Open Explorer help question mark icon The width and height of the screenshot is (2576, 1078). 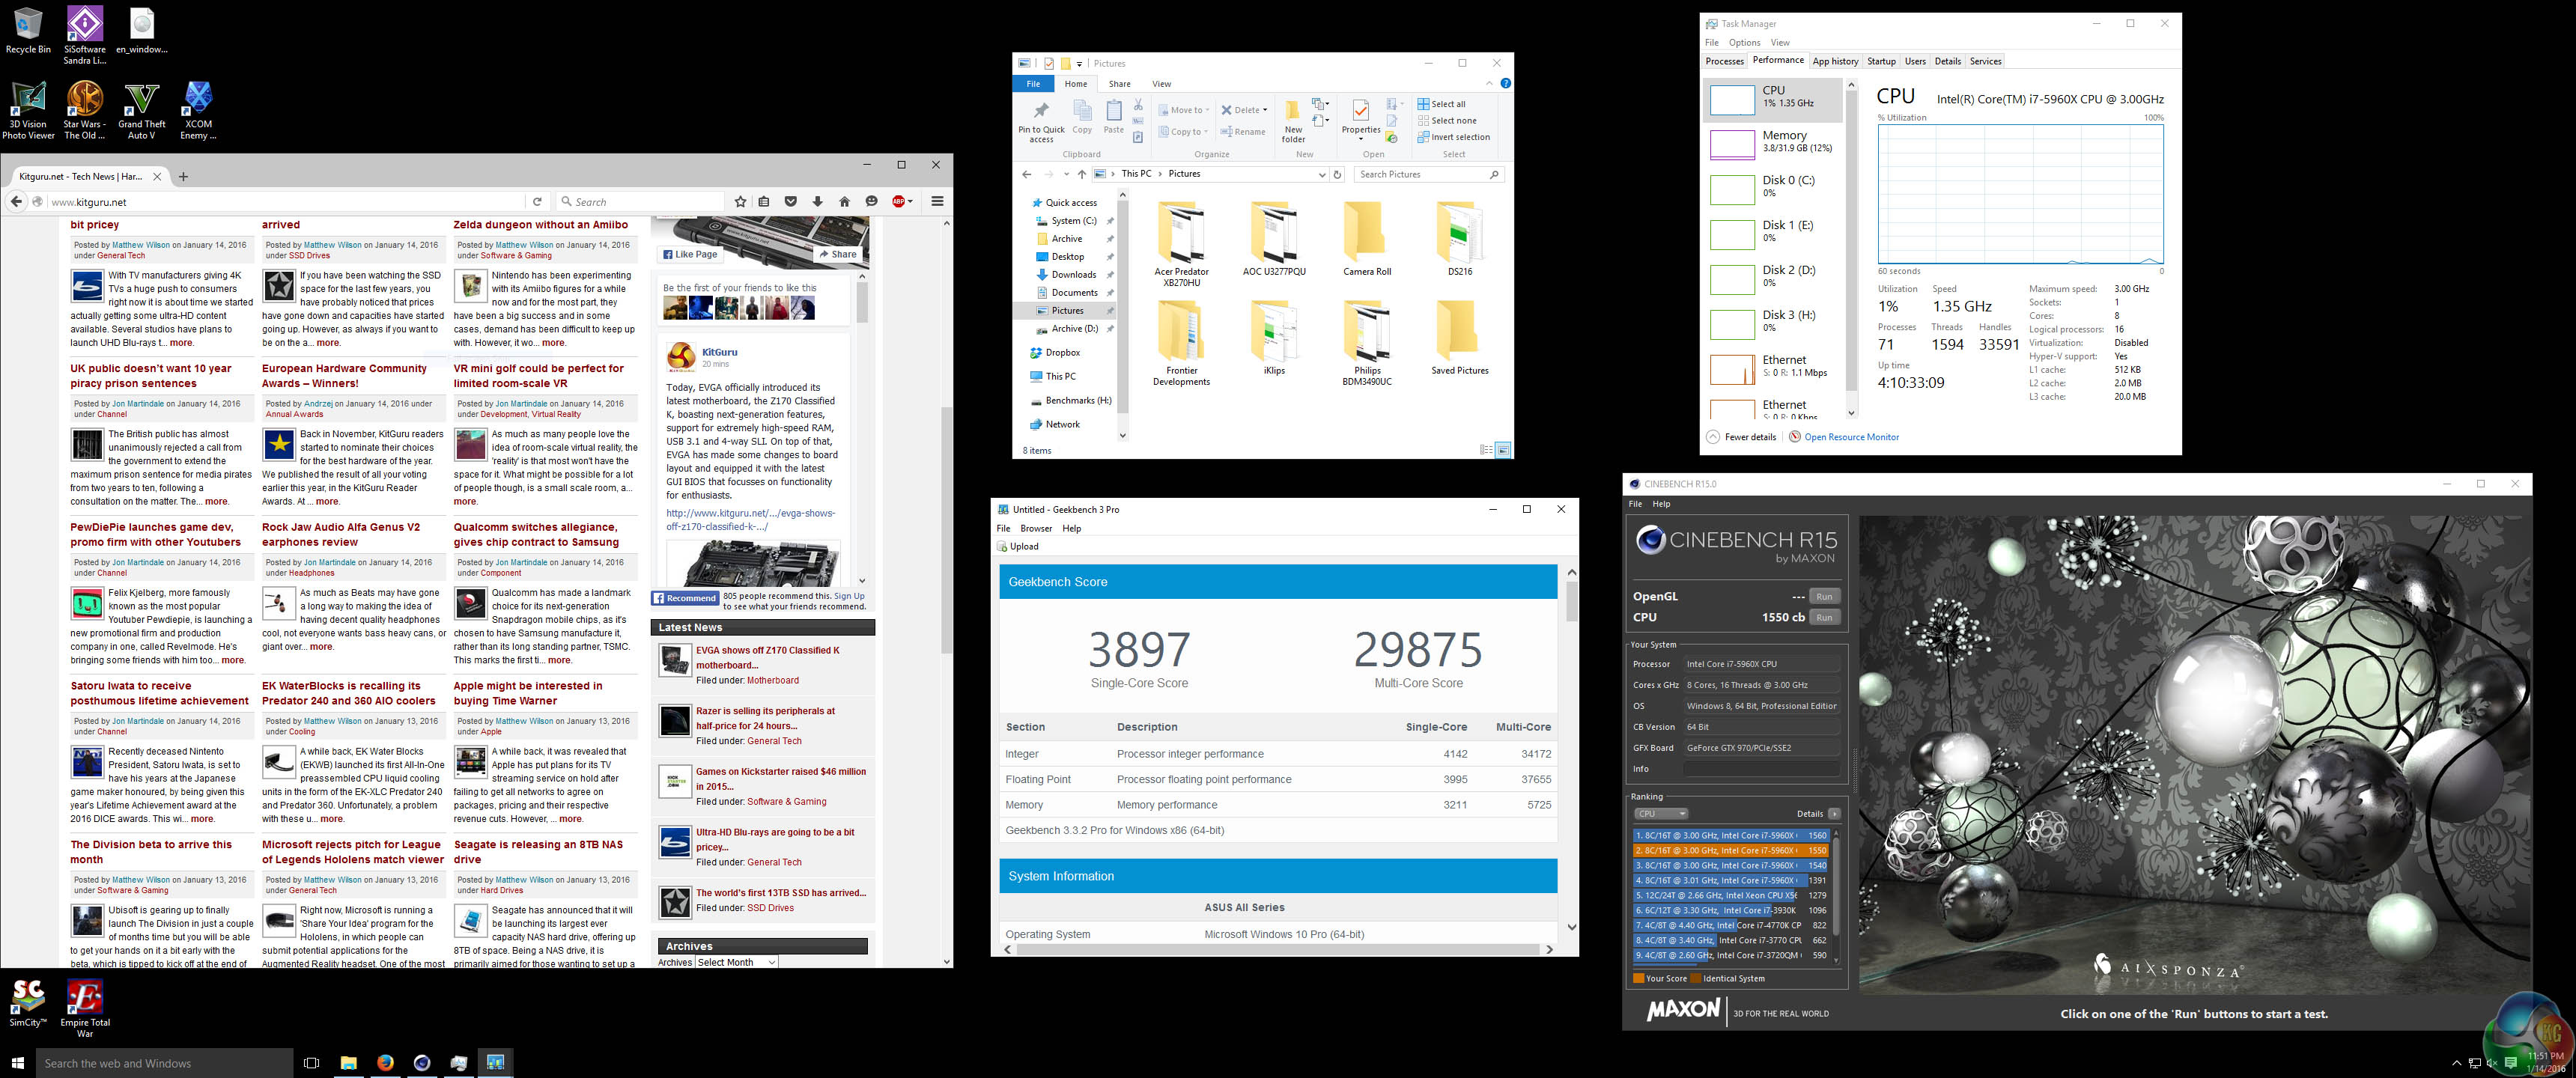coord(1505,84)
